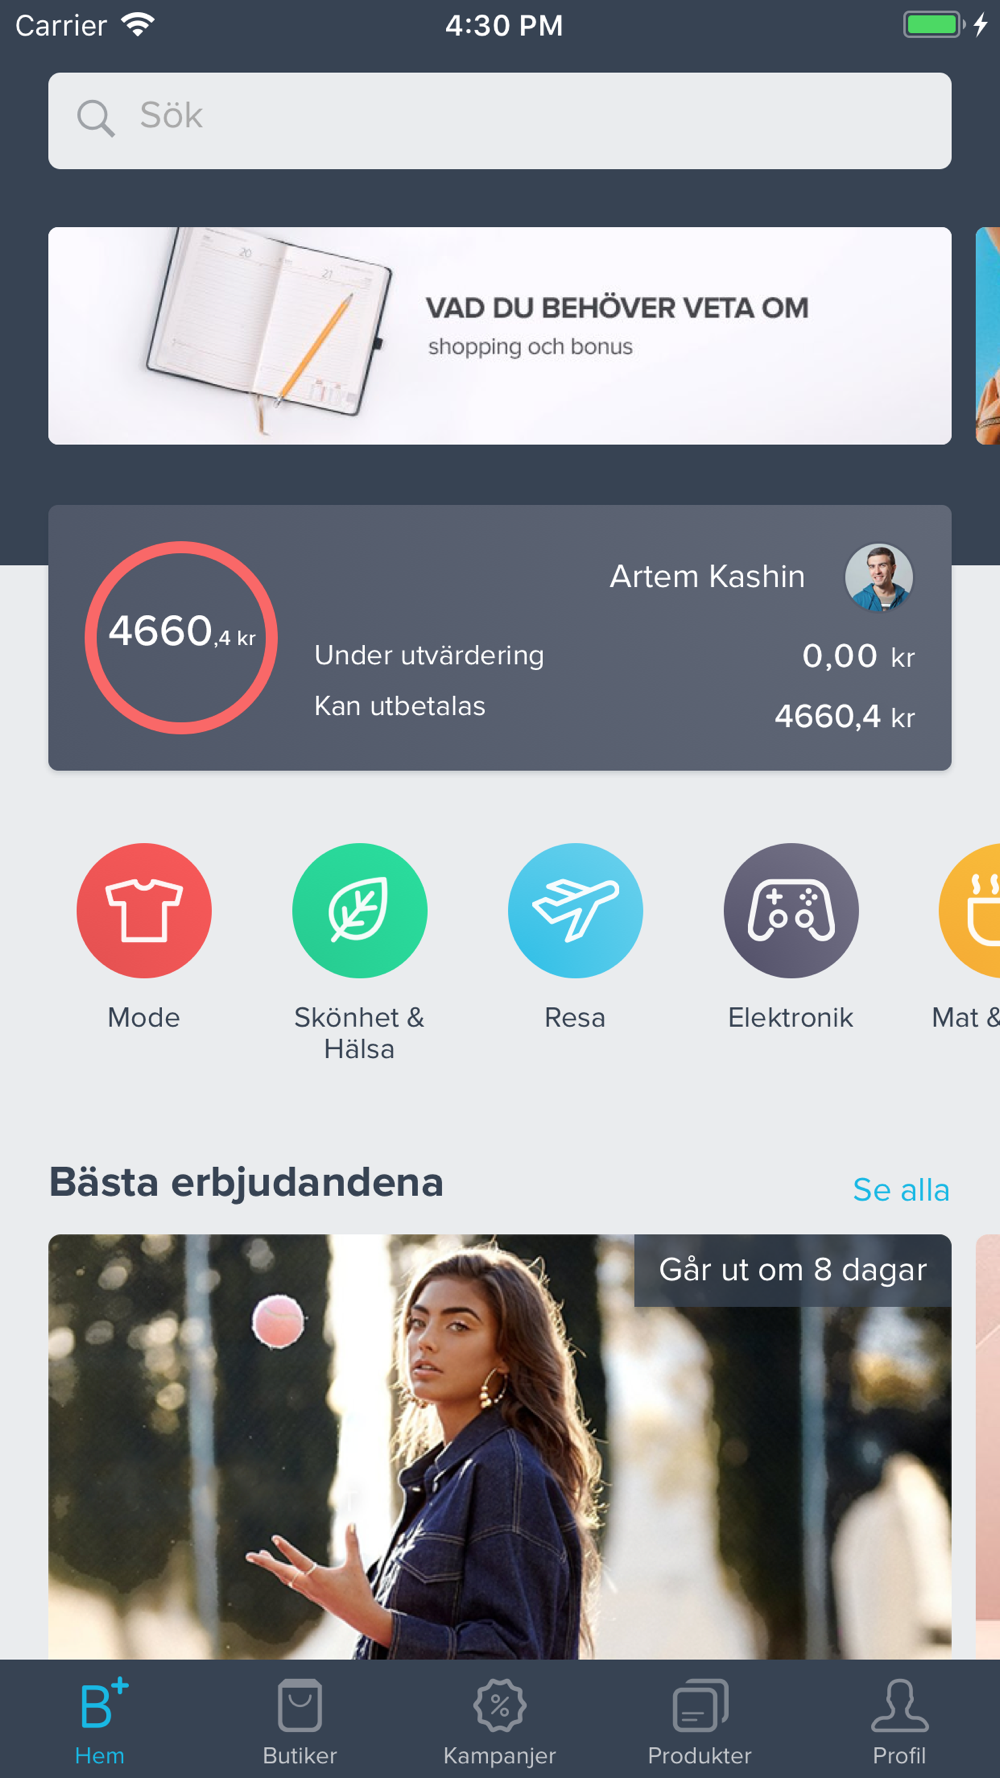The width and height of the screenshot is (1000, 1778).
Task: Select the Elektronik gamepad category icon
Action: point(791,910)
